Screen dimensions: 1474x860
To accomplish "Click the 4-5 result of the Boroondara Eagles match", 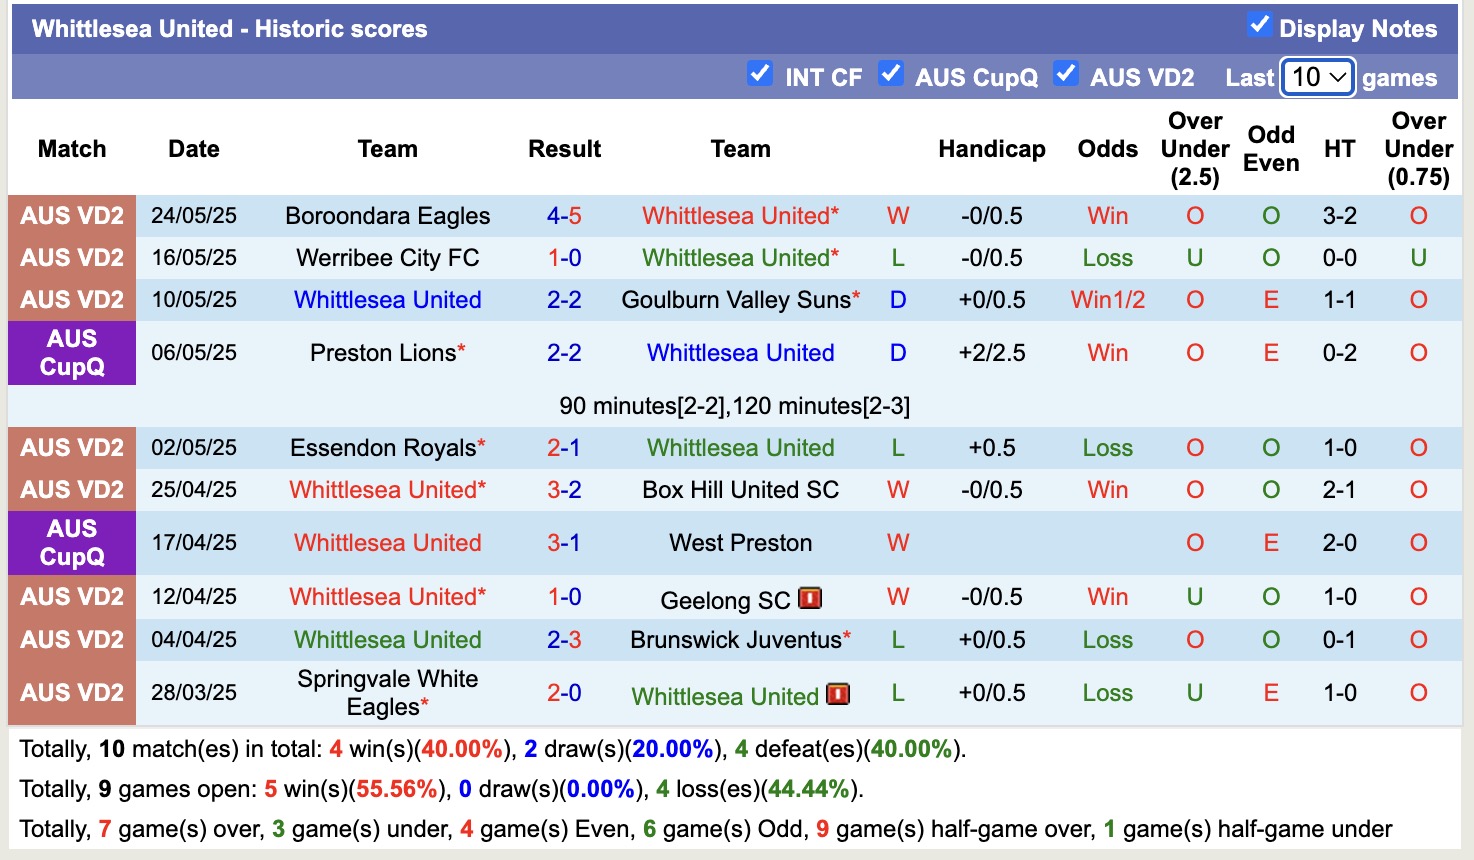I will (565, 215).
